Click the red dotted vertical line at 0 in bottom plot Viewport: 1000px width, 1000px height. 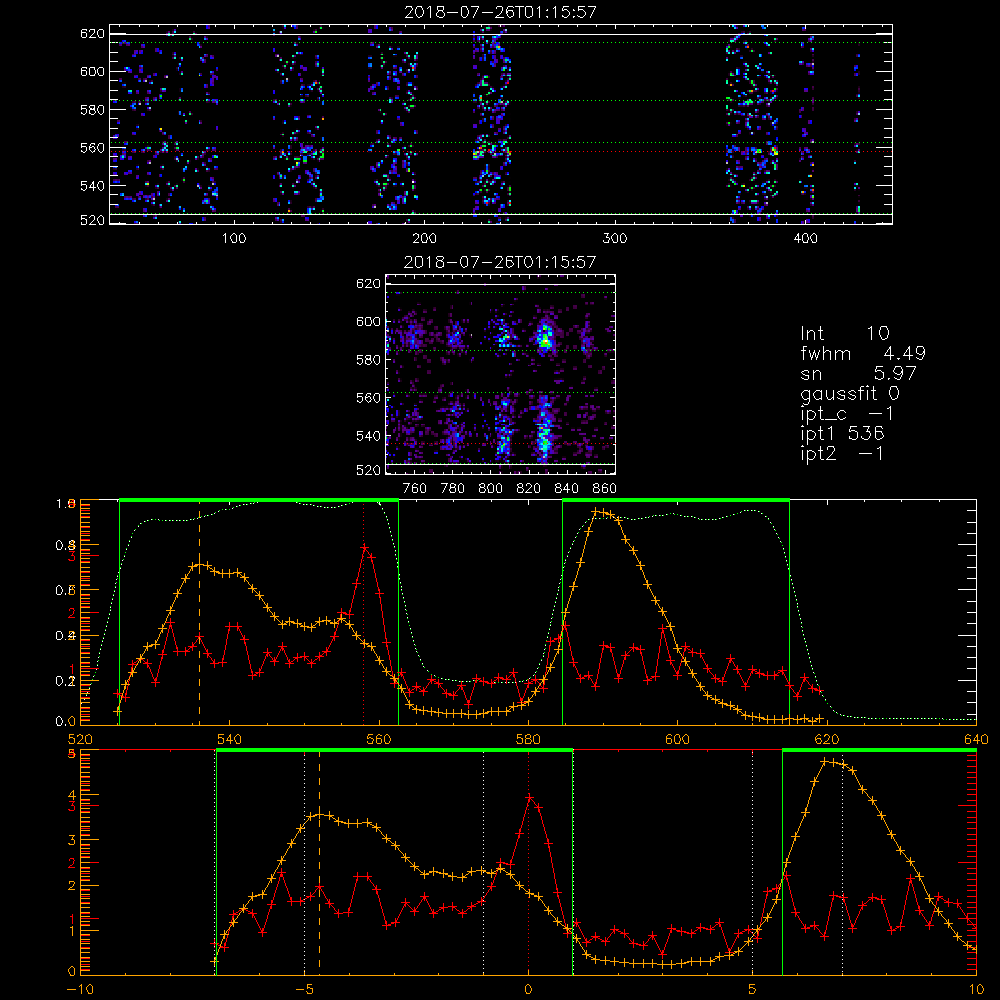tap(529, 861)
